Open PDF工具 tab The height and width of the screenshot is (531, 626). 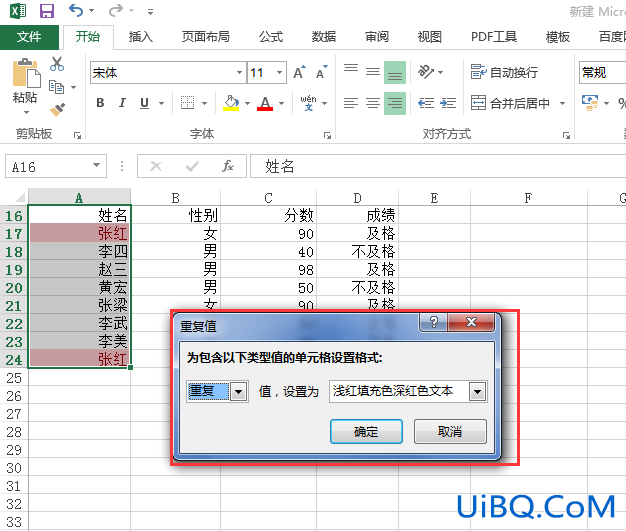click(x=494, y=37)
